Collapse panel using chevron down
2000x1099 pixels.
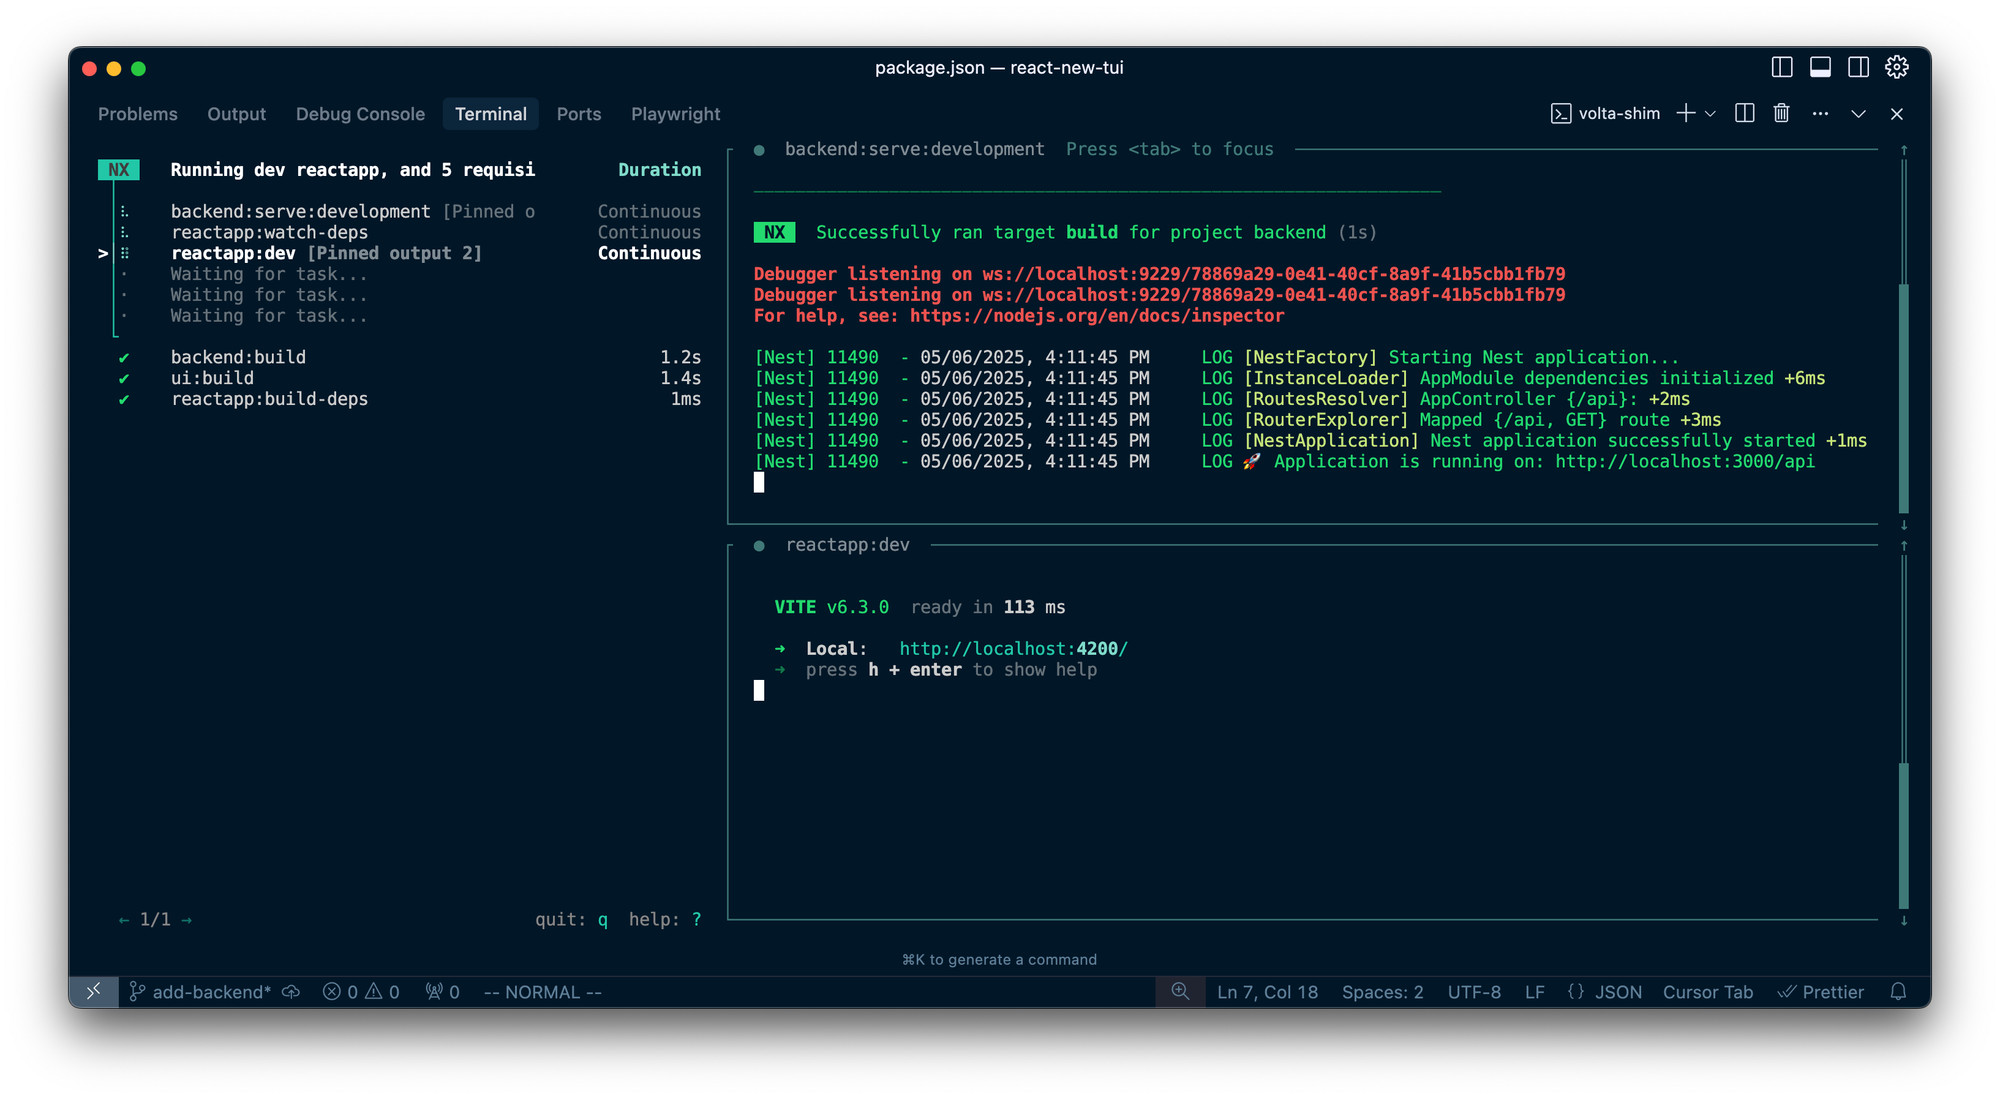1858,114
